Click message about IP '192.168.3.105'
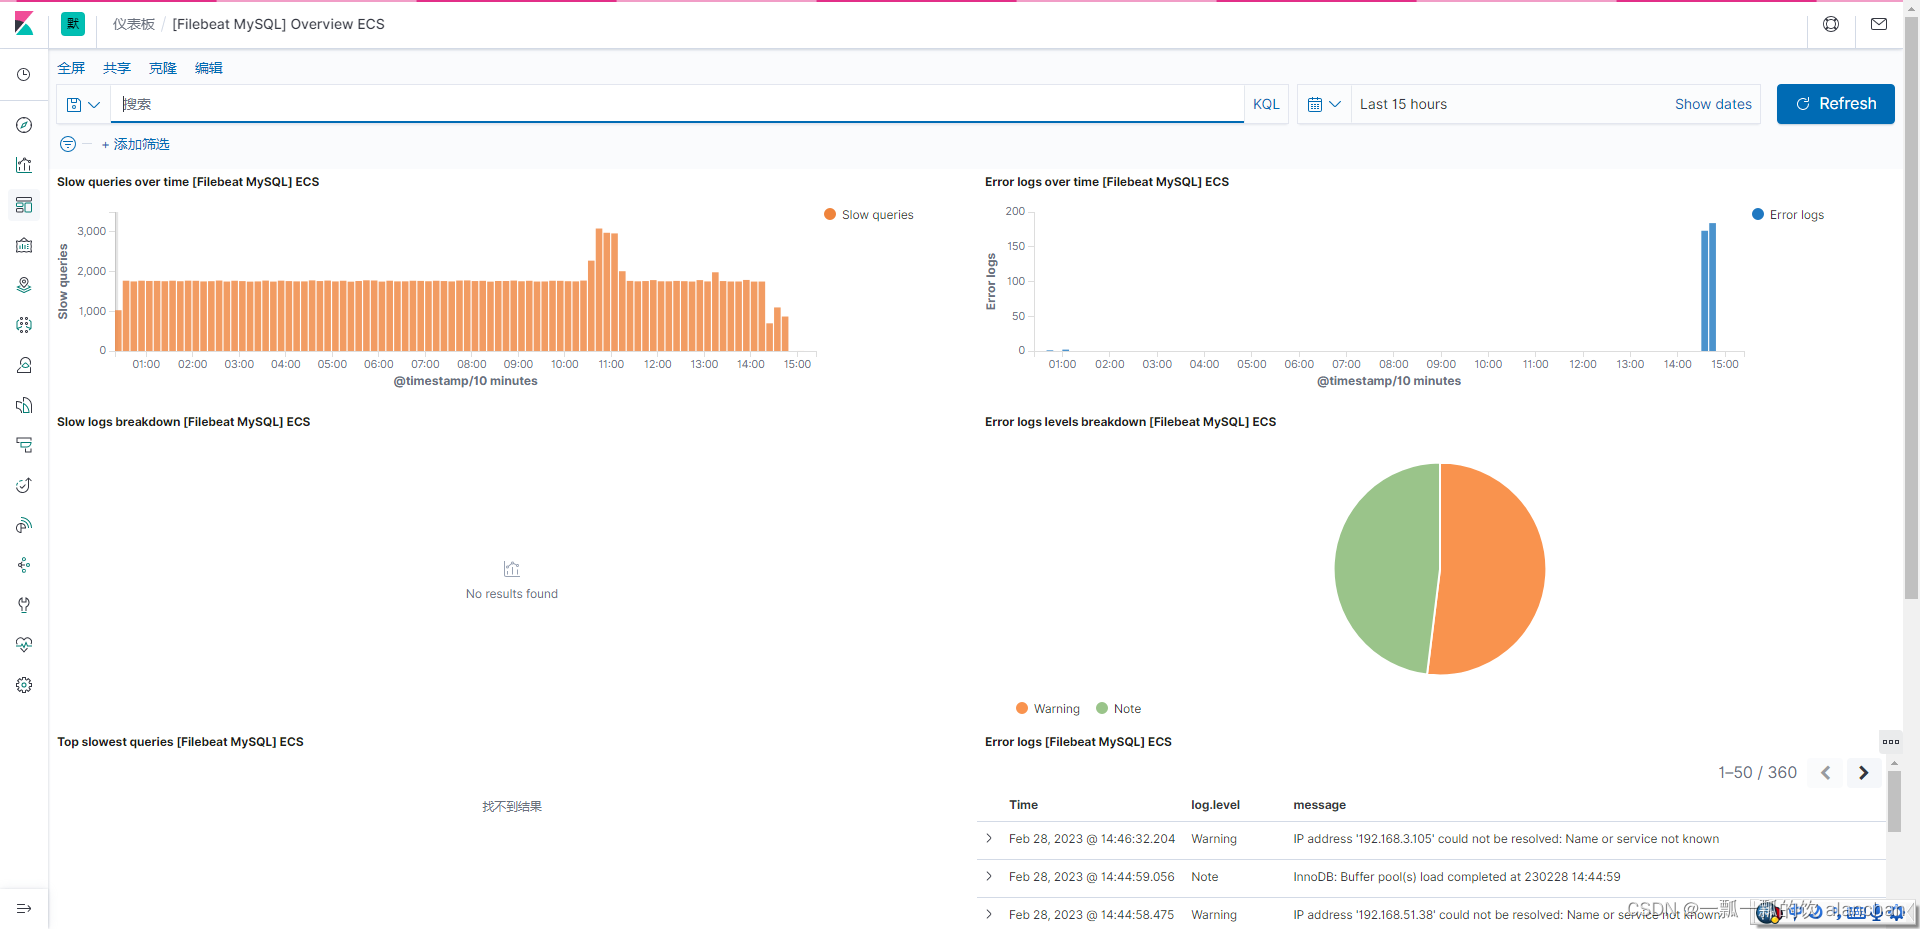Screen dimensions: 1920x929 [x=1506, y=839]
